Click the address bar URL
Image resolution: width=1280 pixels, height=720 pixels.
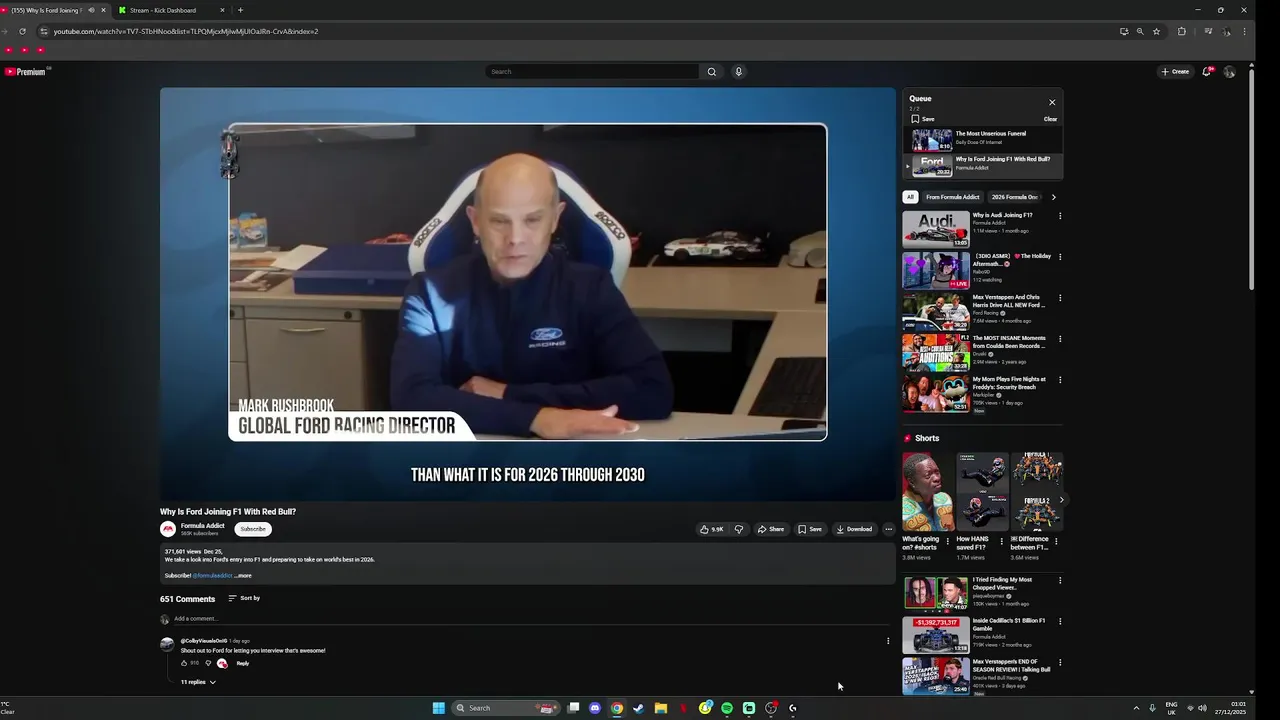click(x=186, y=31)
